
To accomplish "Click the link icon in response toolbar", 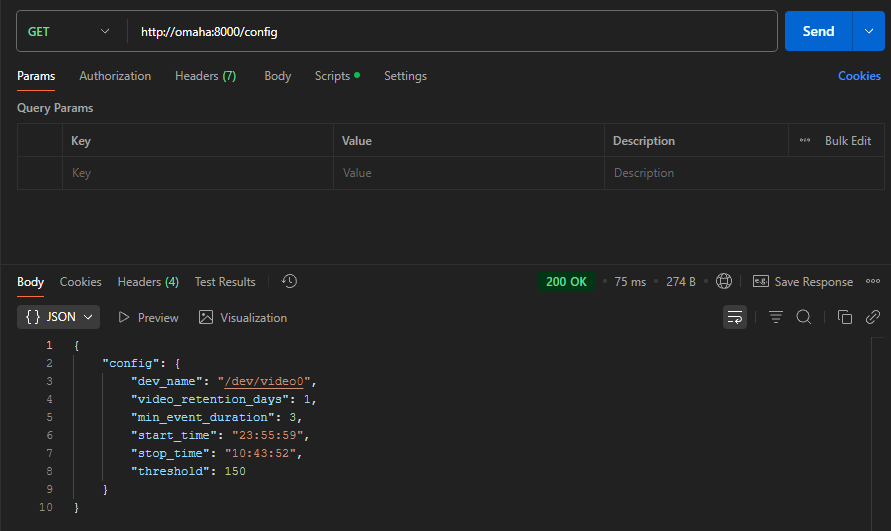I will pyautogui.click(x=872, y=317).
